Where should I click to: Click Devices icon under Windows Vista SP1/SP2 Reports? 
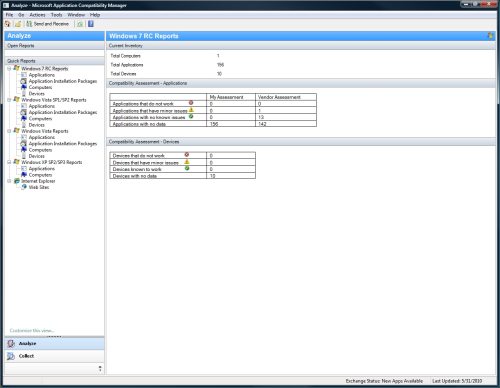tap(24, 125)
